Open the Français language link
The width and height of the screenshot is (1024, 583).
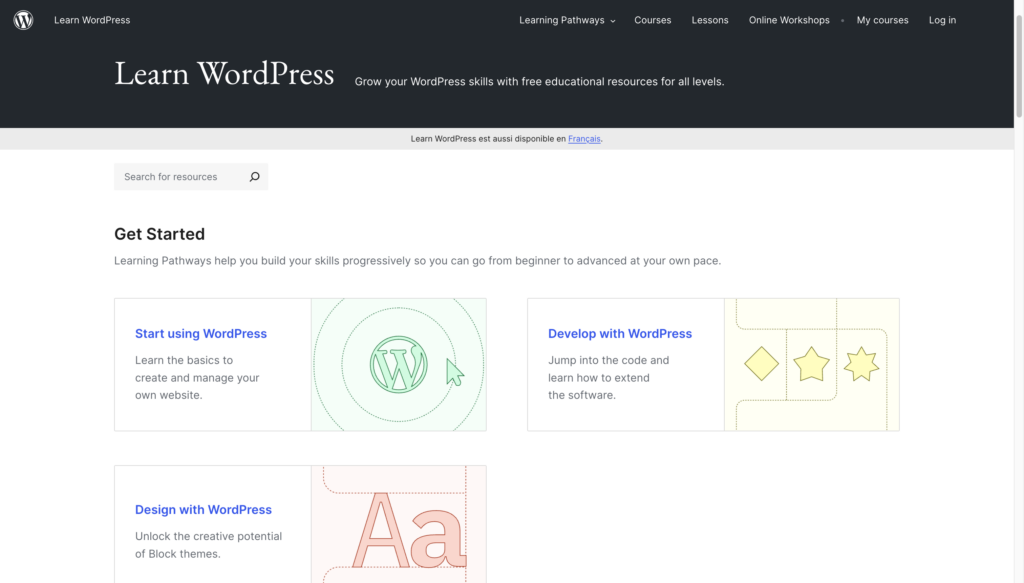[x=584, y=139]
